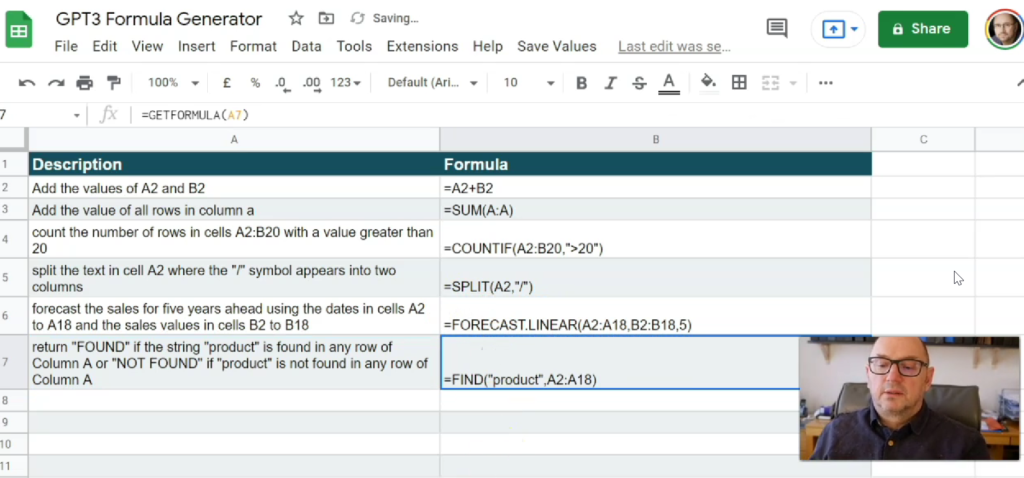Select cell with =A2+B2
Screen dimensions: 1024x478
[656, 188]
